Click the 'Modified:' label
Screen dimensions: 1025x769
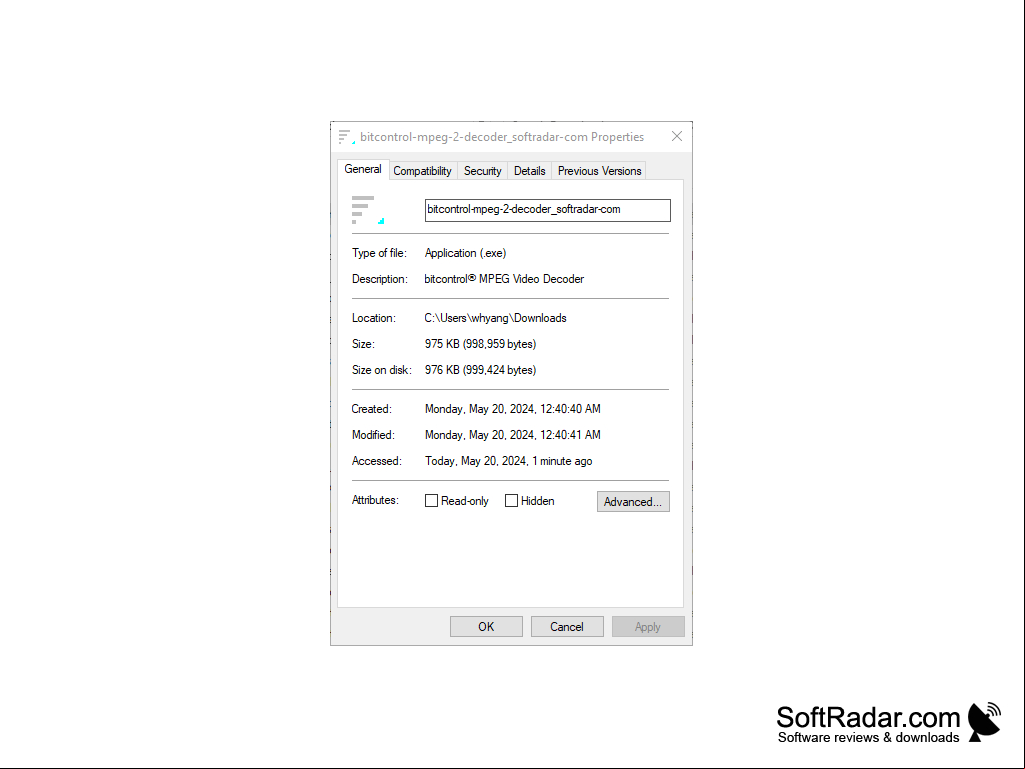[x=373, y=436]
